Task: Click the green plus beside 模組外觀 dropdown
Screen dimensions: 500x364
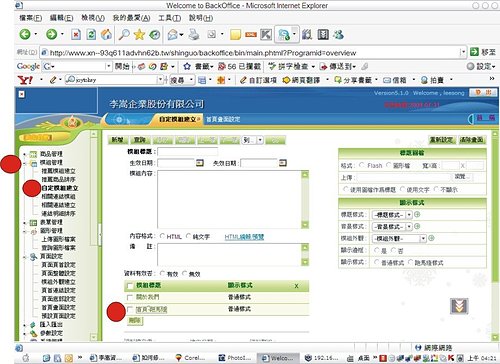Action: click(431, 238)
